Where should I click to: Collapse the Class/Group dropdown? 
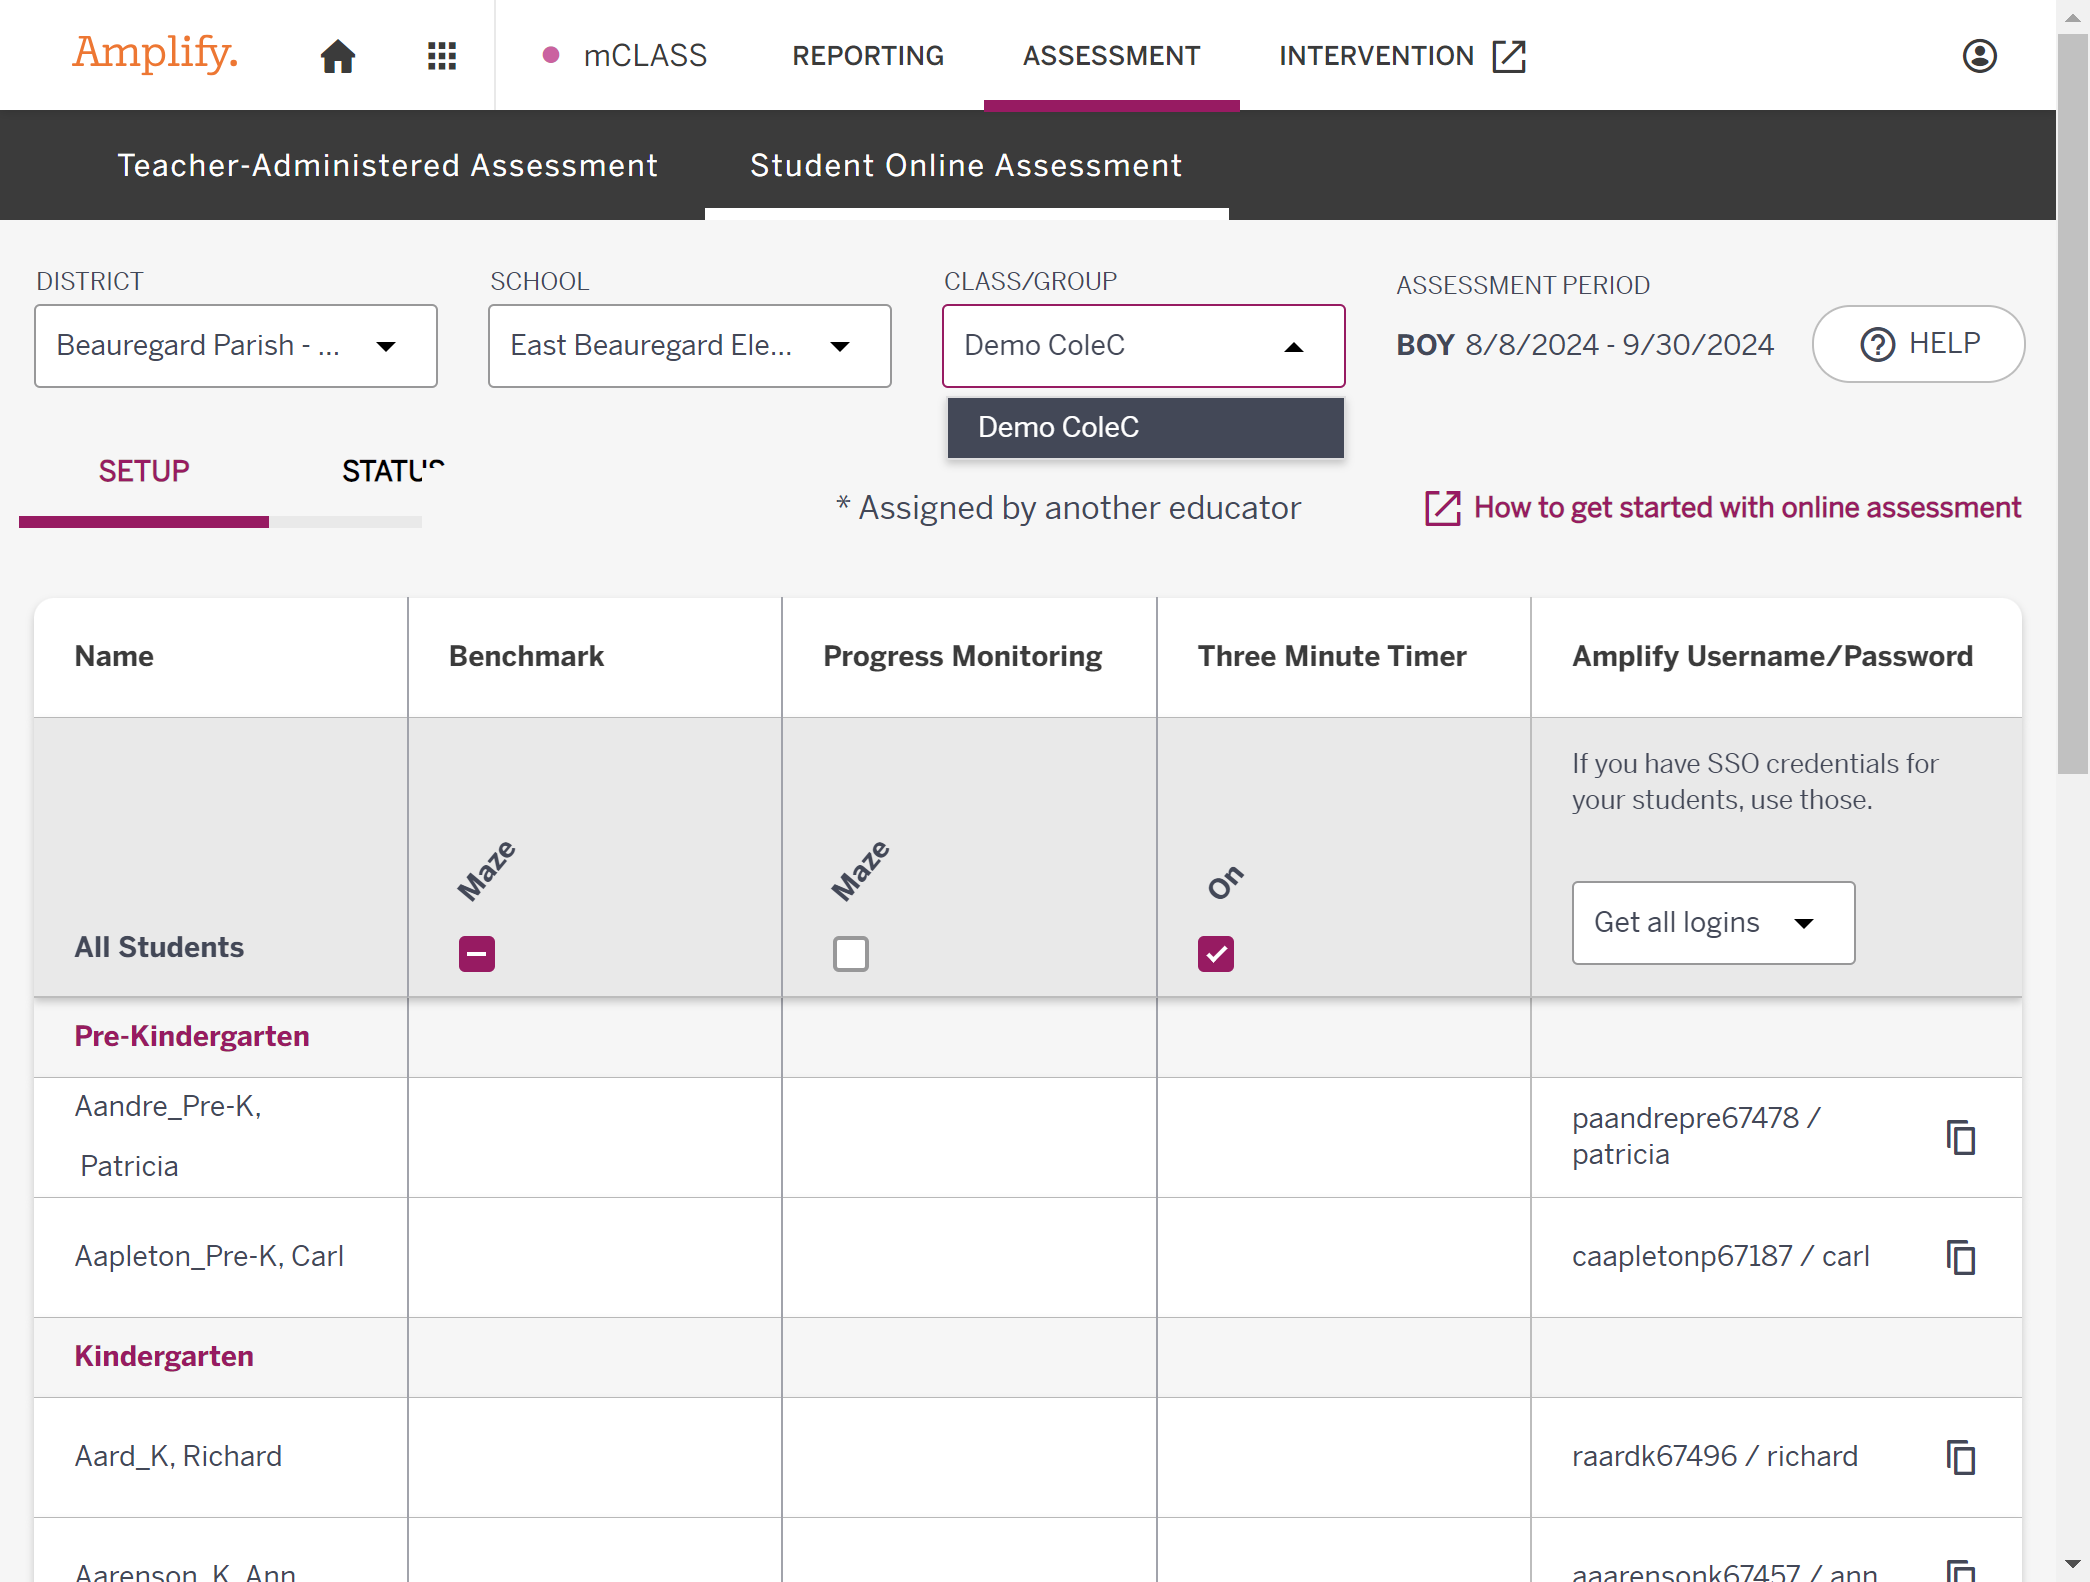pos(1144,346)
